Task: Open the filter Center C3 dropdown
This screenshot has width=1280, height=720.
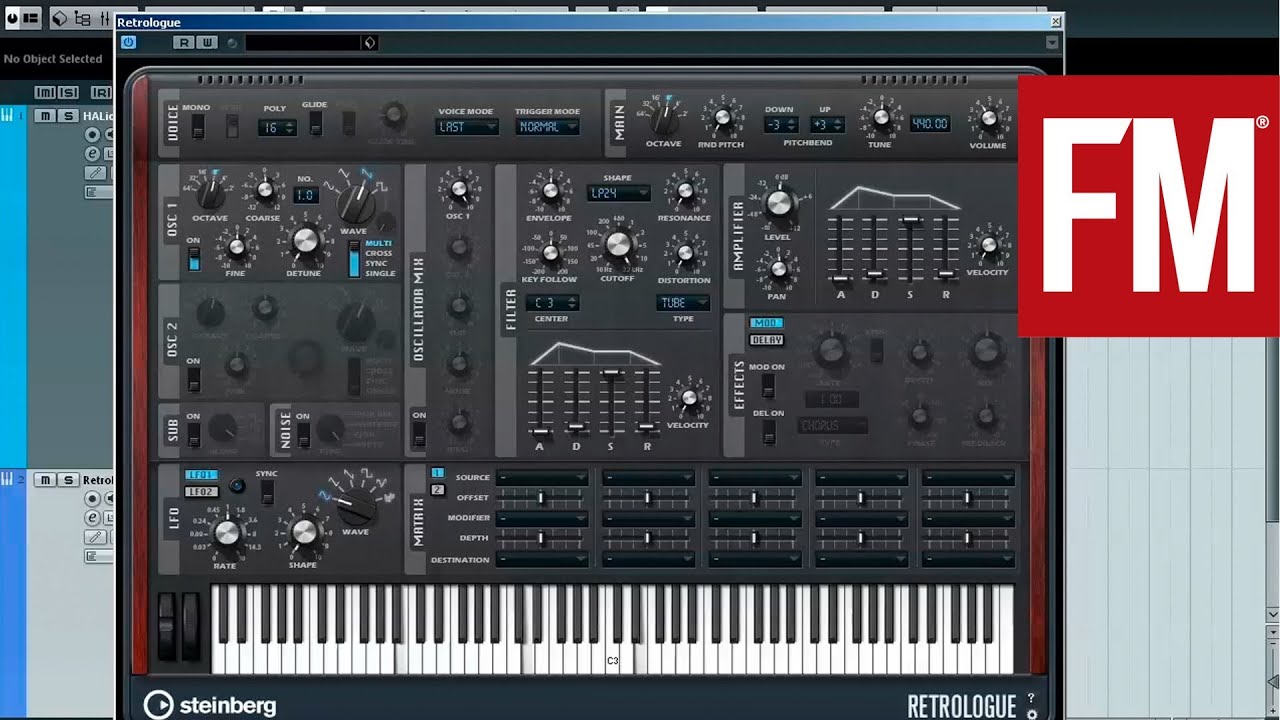Action: 552,303
